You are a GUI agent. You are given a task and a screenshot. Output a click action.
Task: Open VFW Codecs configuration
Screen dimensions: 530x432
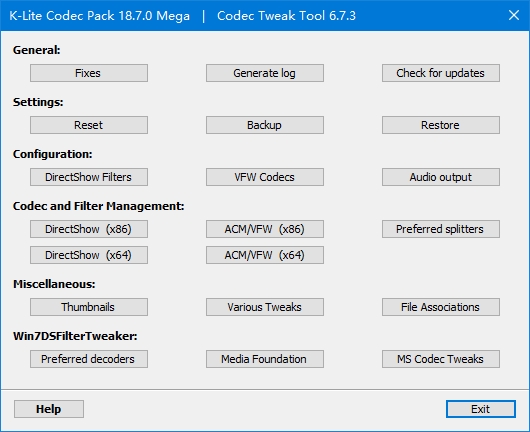tap(265, 177)
